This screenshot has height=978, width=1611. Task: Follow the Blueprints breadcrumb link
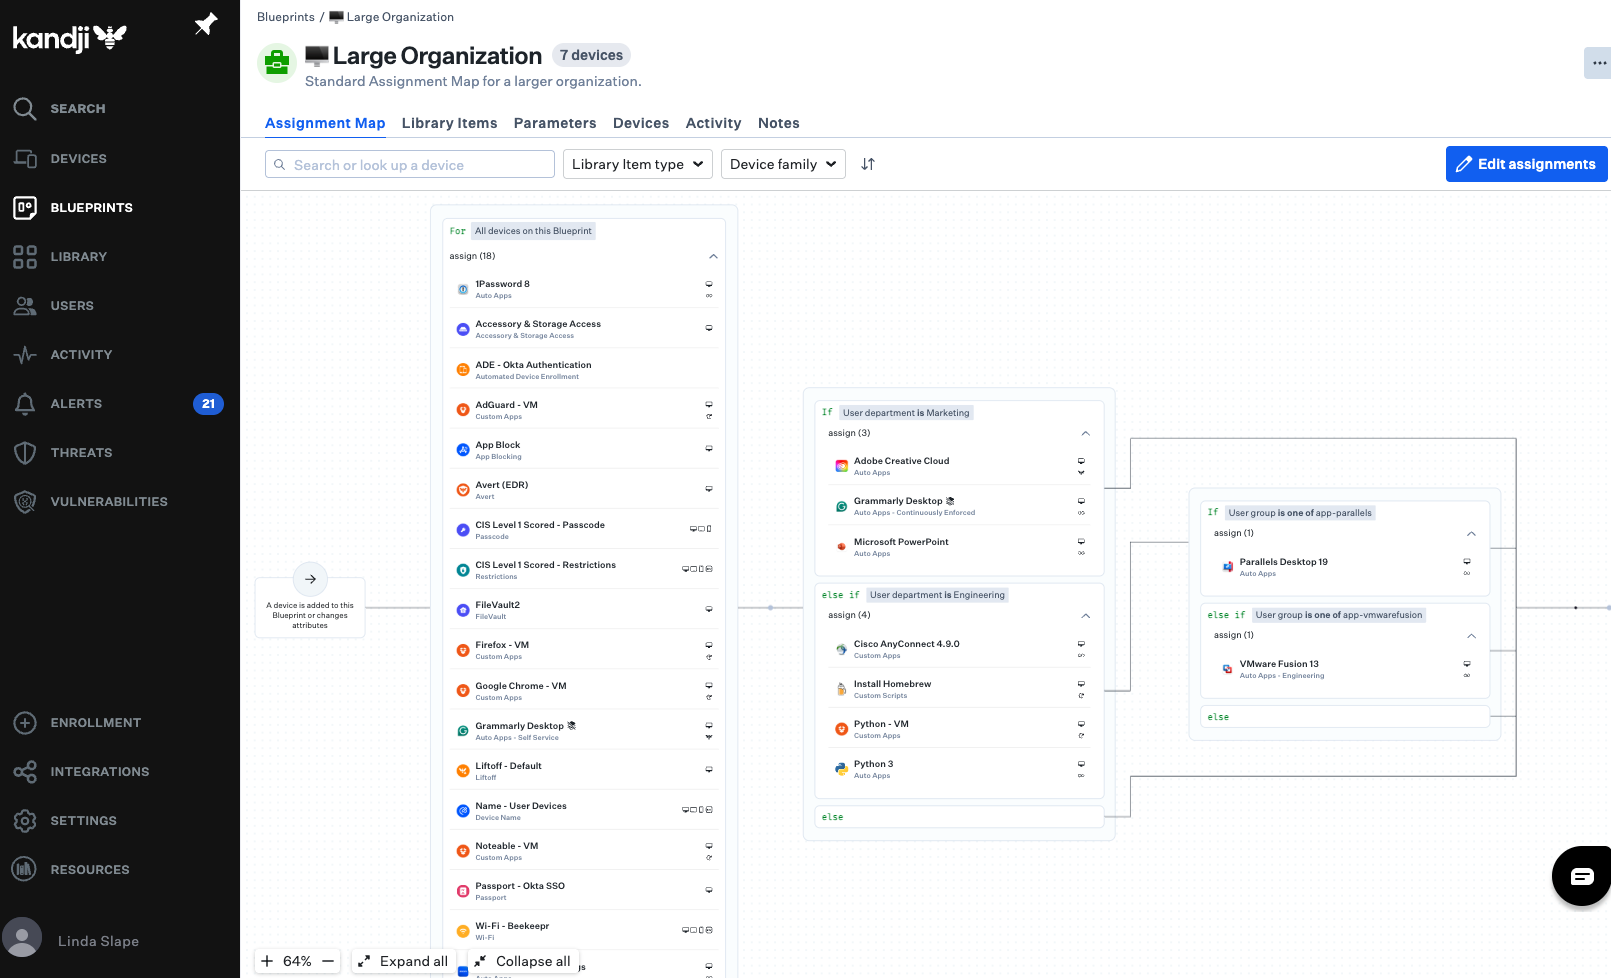tap(285, 17)
